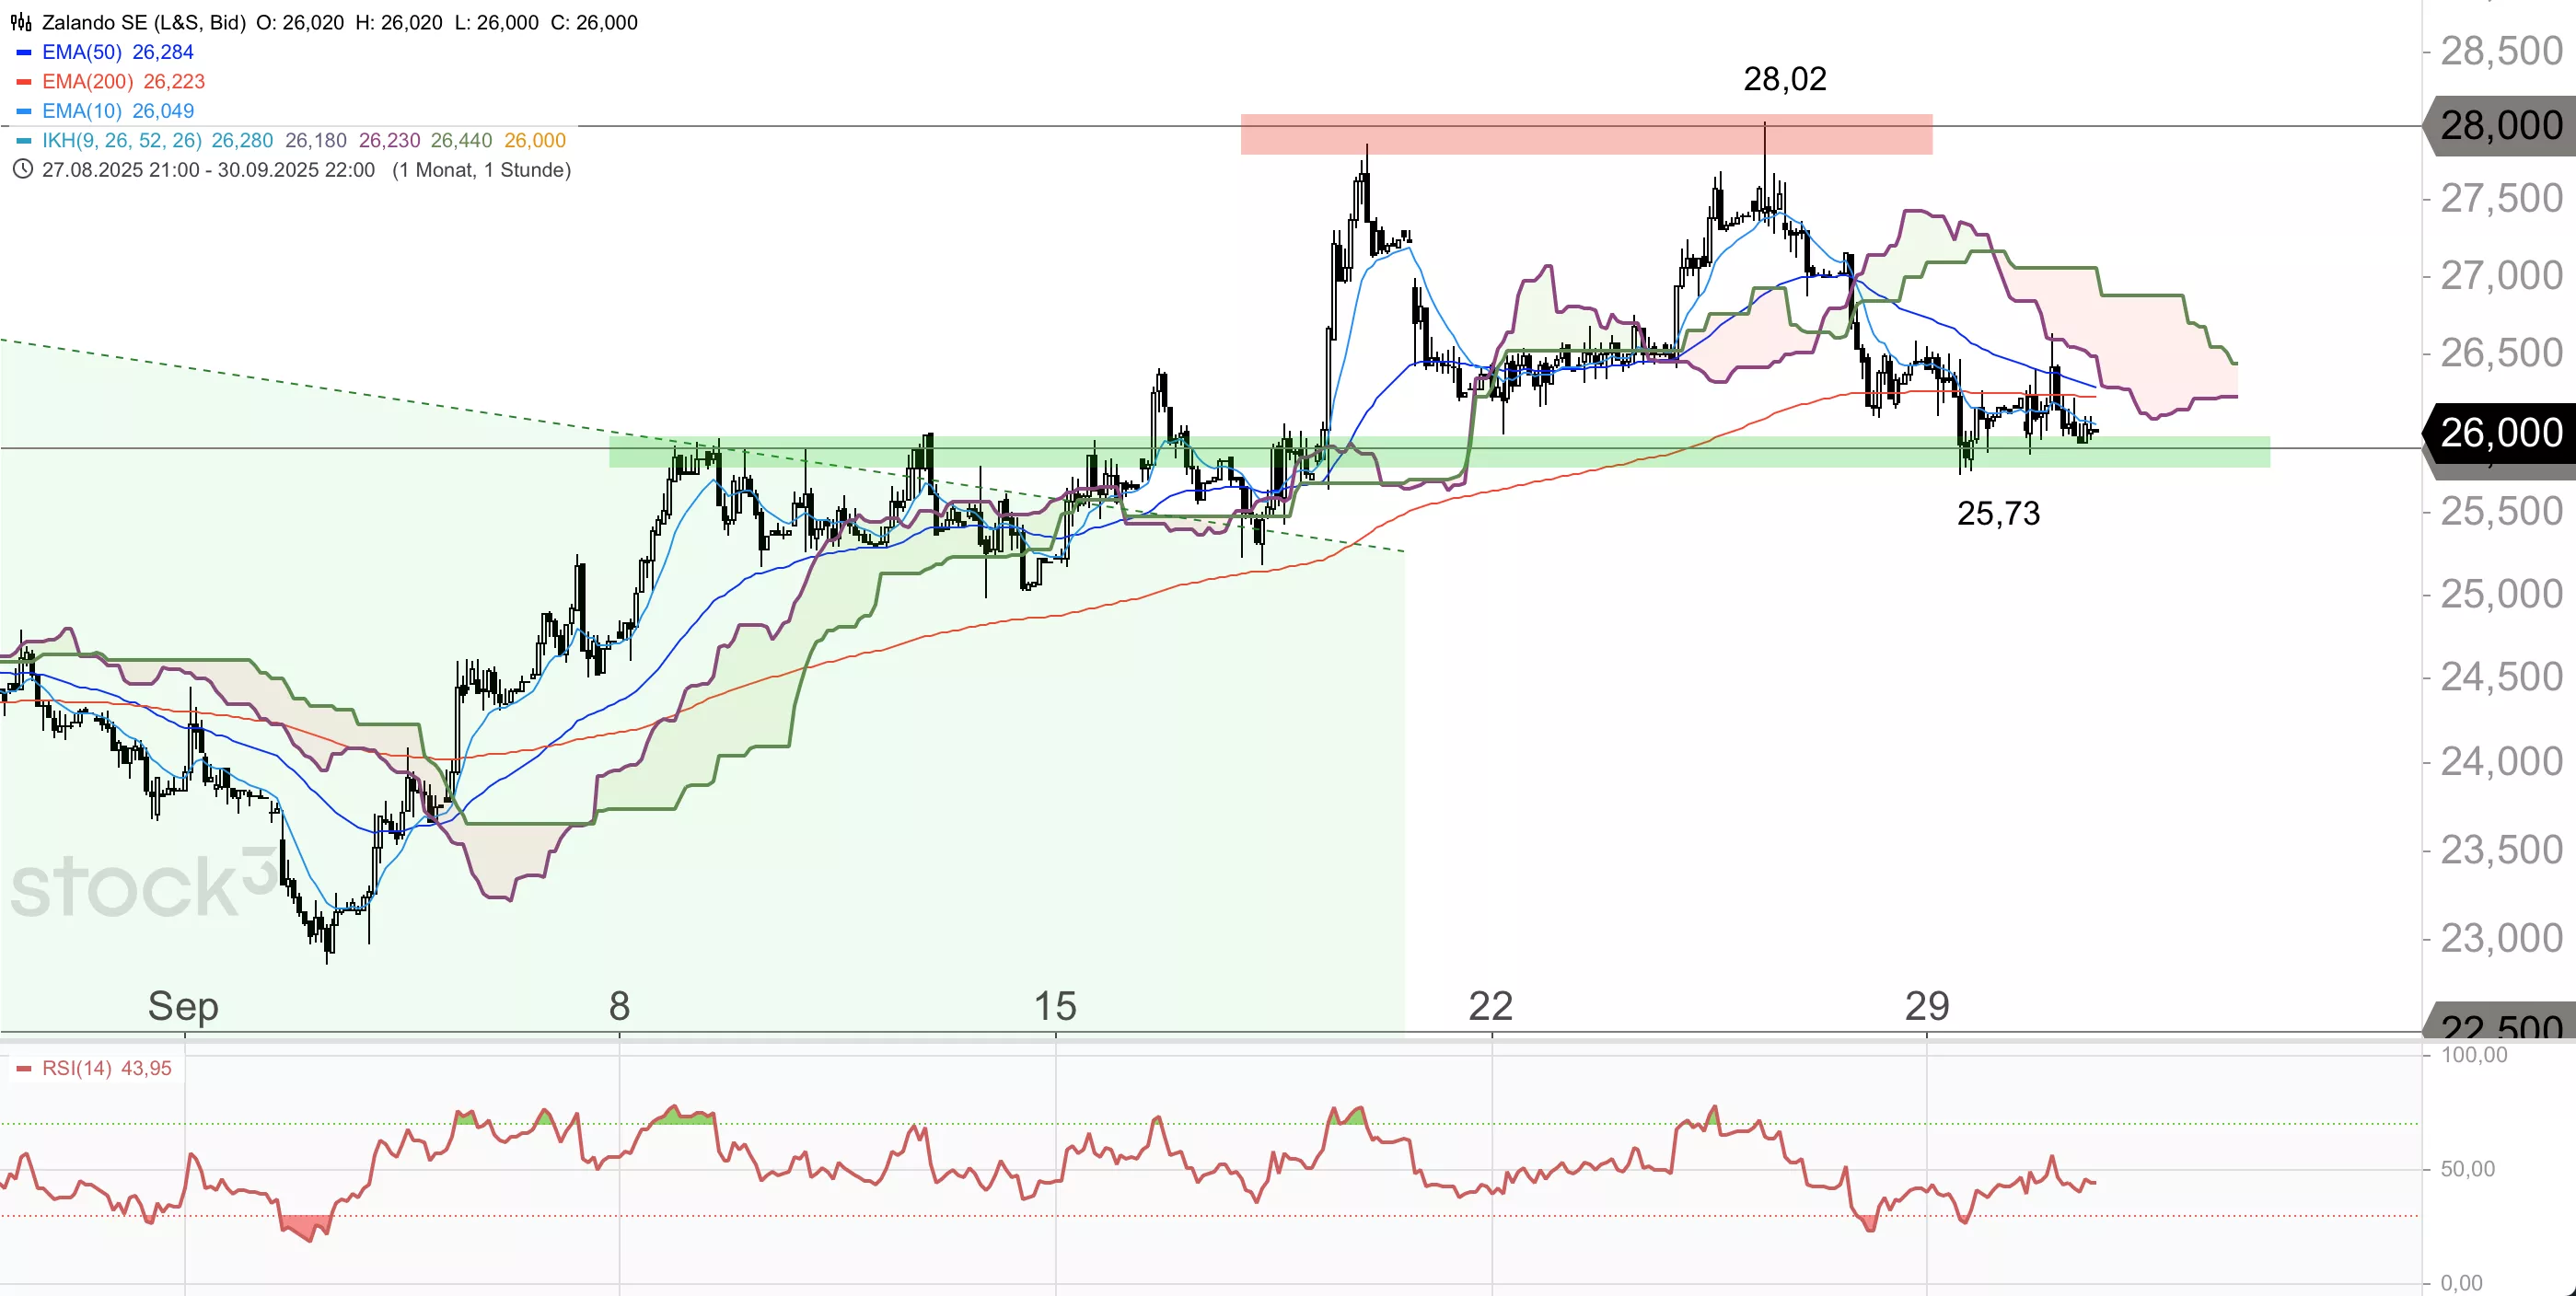Viewport: 2576px width, 1296px height.
Task: Click the candlestick chart-type icon beside Zalando SE
Action: [x=20, y=22]
